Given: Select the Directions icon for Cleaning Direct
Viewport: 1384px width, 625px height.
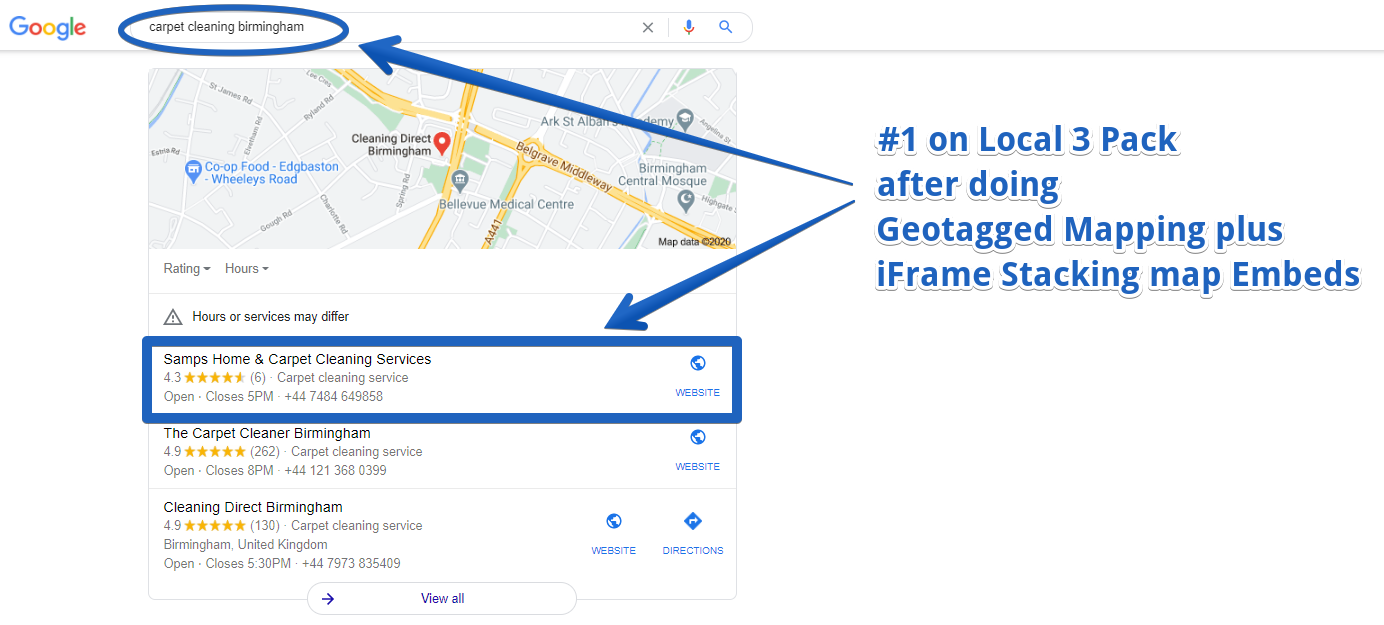Looking at the screenshot, I should click(x=692, y=520).
